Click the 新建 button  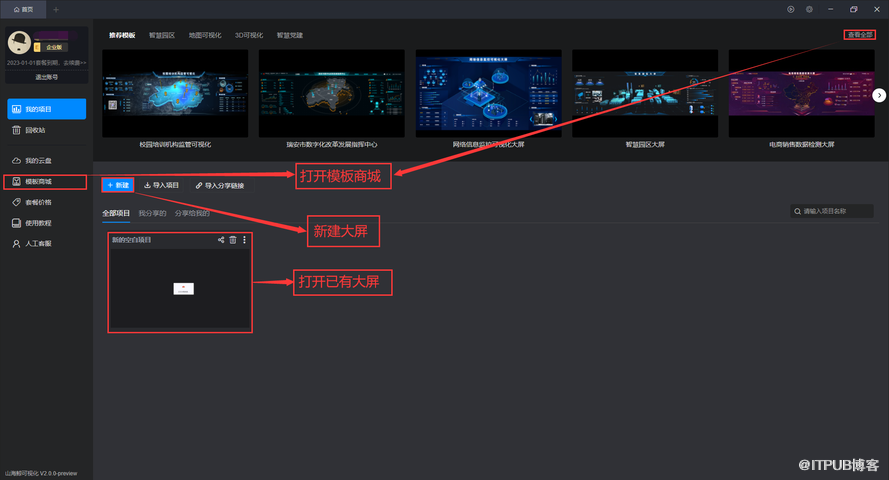[118, 185]
